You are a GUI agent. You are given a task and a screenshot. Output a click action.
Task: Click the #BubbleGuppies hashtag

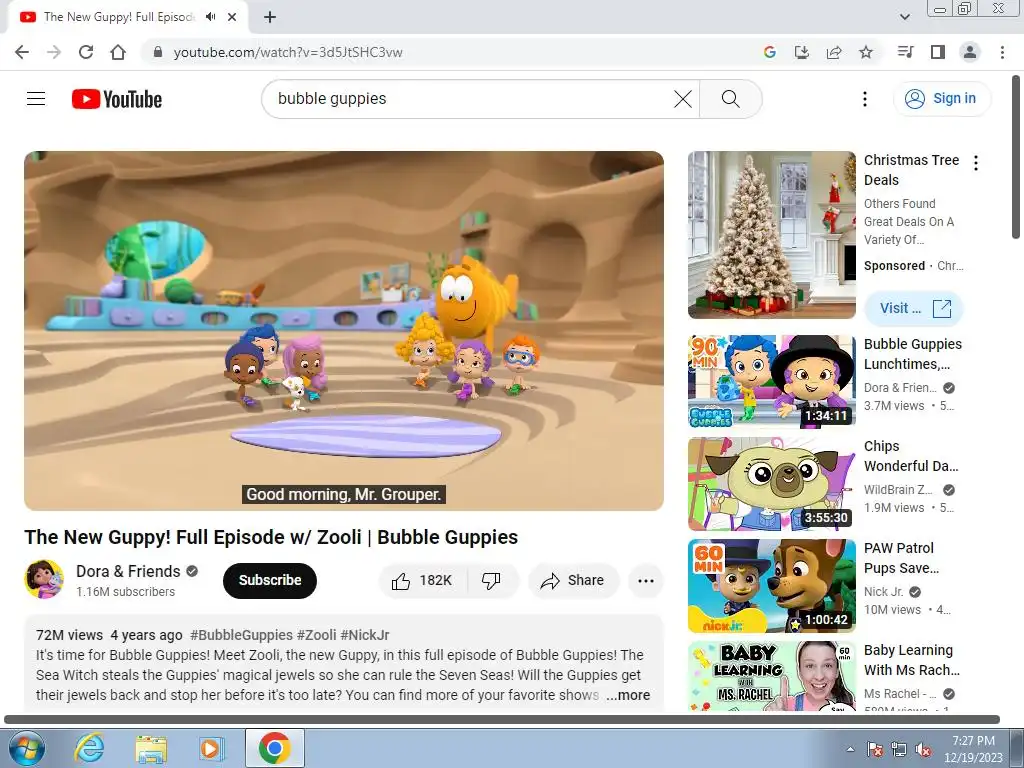(241, 635)
